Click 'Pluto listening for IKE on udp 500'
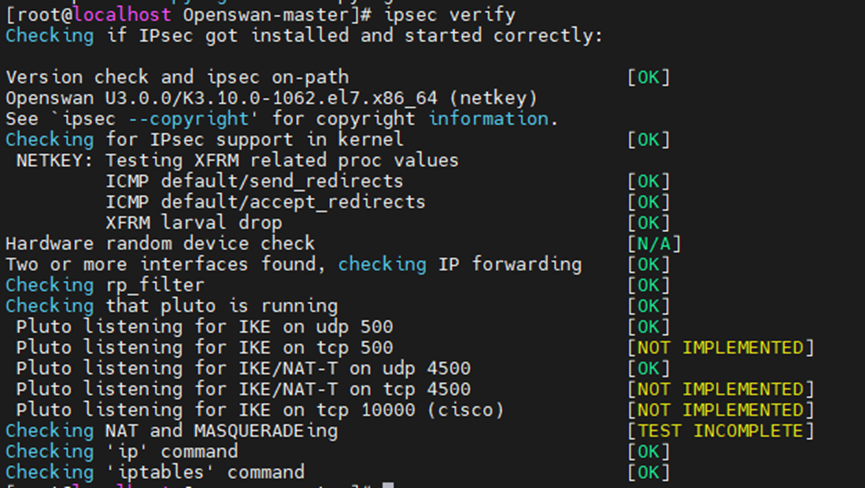Image resolution: width=865 pixels, height=488 pixels. tap(205, 327)
